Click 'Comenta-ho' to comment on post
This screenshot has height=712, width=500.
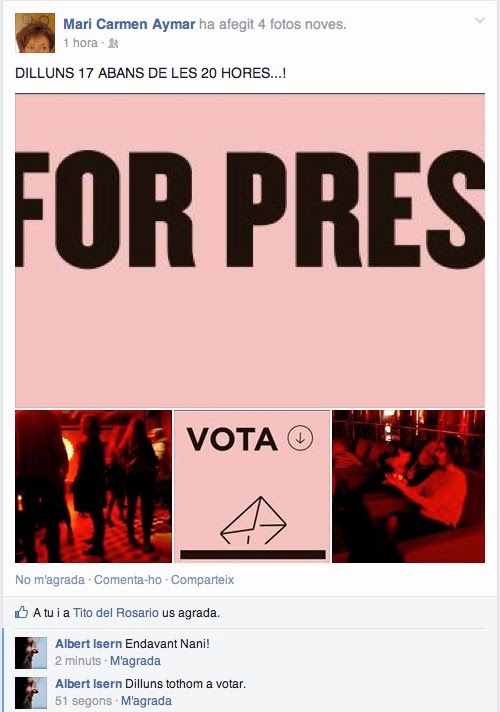click(x=128, y=580)
